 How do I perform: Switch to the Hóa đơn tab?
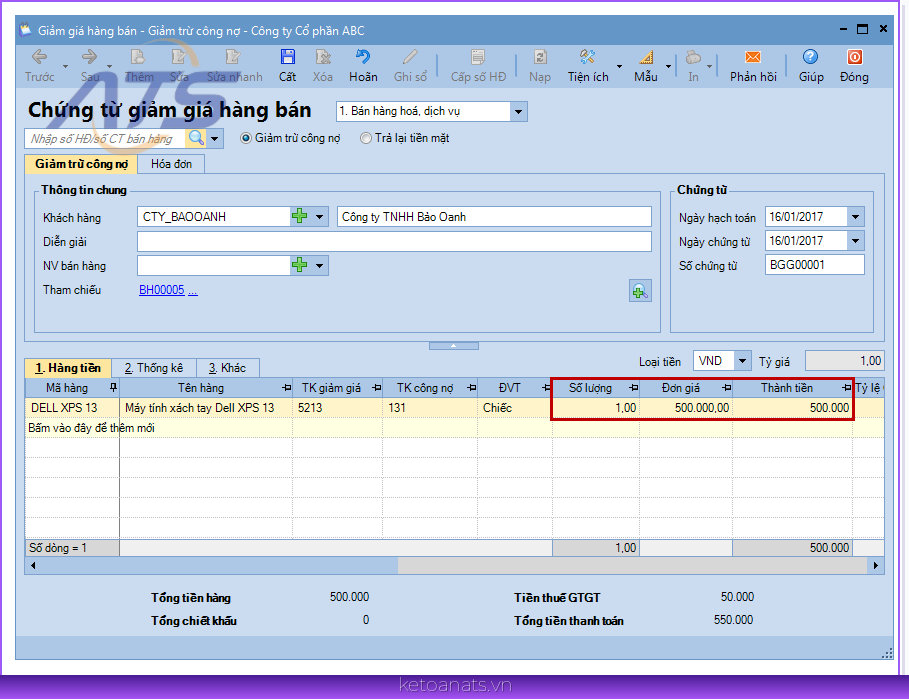(171, 164)
